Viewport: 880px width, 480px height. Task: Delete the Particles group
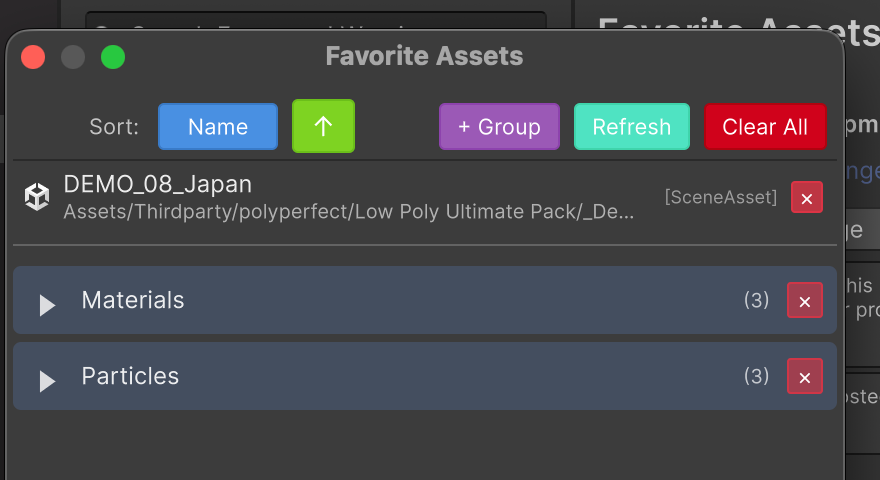[x=804, y=377]
